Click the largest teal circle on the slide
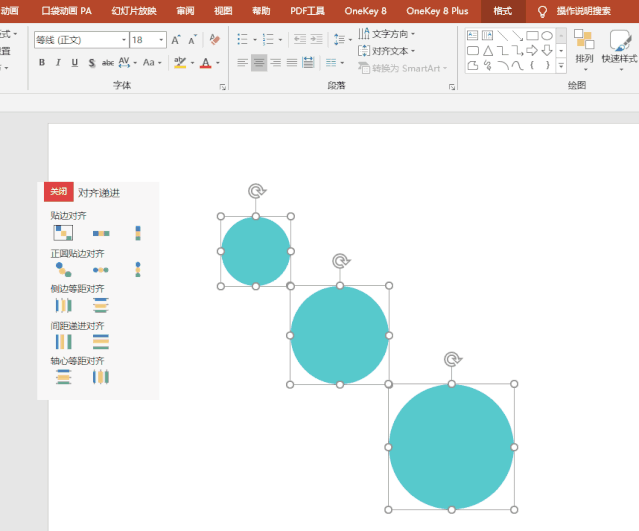This screenshot has height=531, width=639. [x=451, y=446]
